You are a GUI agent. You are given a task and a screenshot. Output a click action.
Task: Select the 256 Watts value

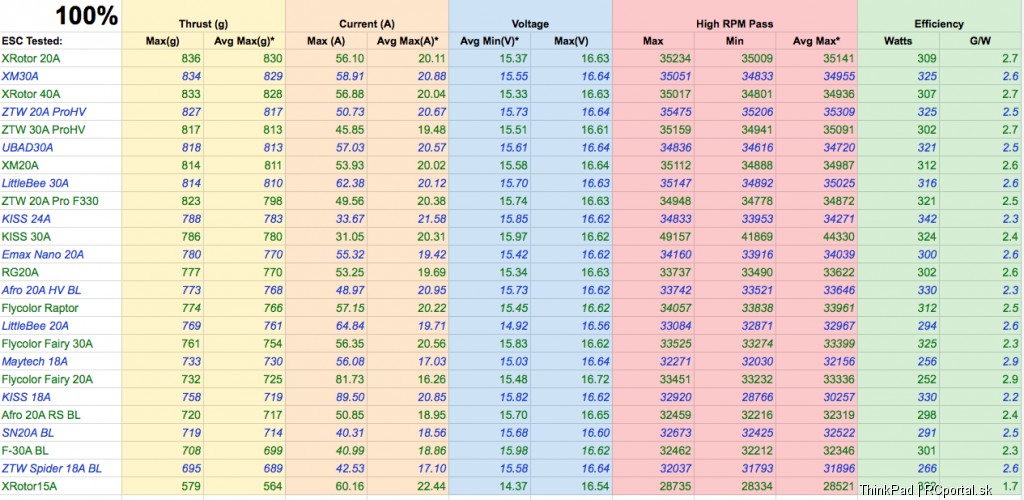click(927, 361)
